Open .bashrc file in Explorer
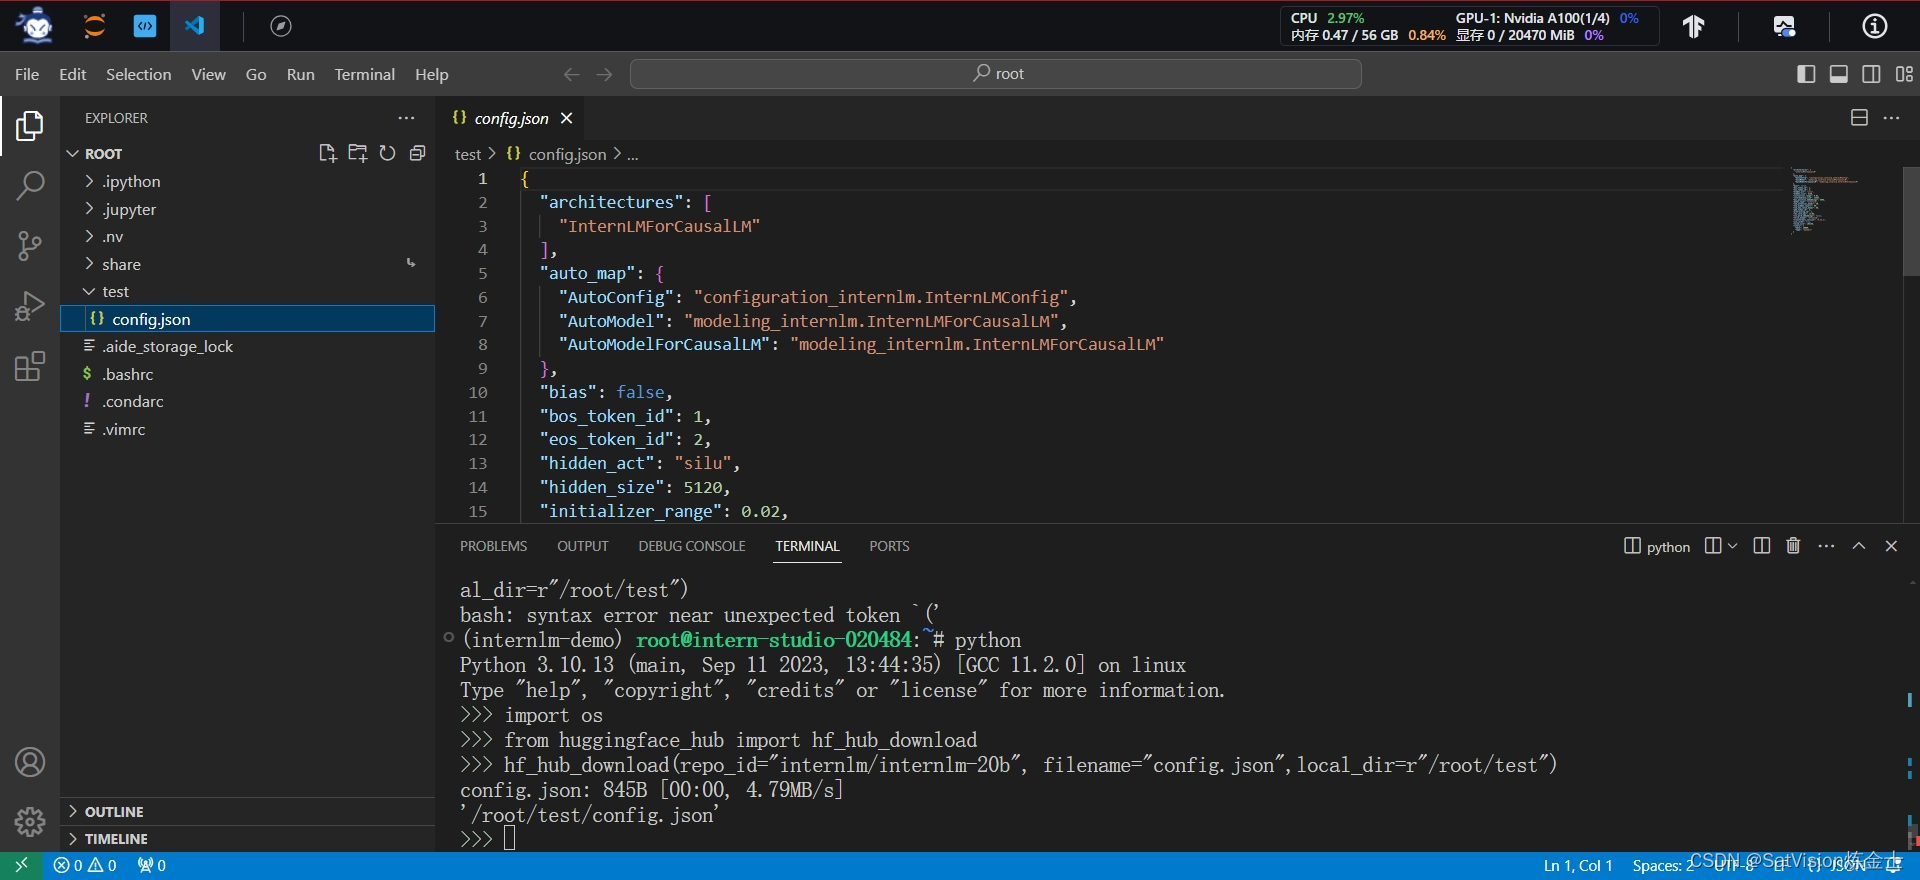Screen dimensions: 1920x880 coord(127,374)
